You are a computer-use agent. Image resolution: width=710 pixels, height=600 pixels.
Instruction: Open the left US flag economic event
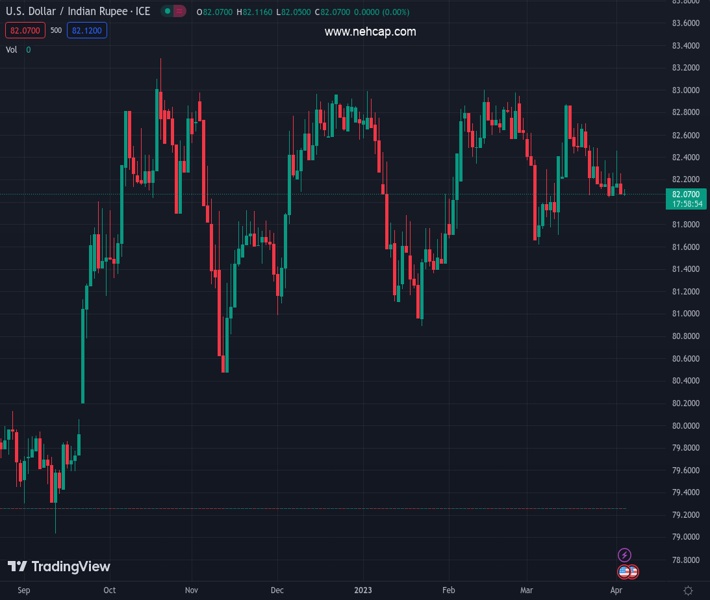pos(625,572)
